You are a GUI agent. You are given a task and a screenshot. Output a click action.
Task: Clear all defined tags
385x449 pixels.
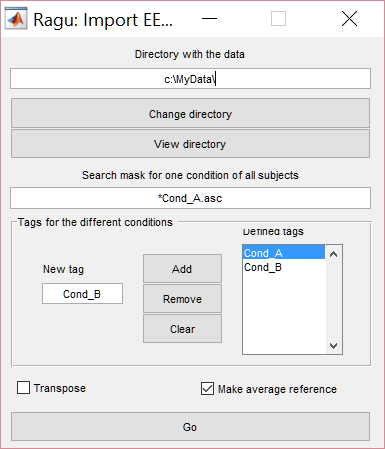[x=182, y=329]
